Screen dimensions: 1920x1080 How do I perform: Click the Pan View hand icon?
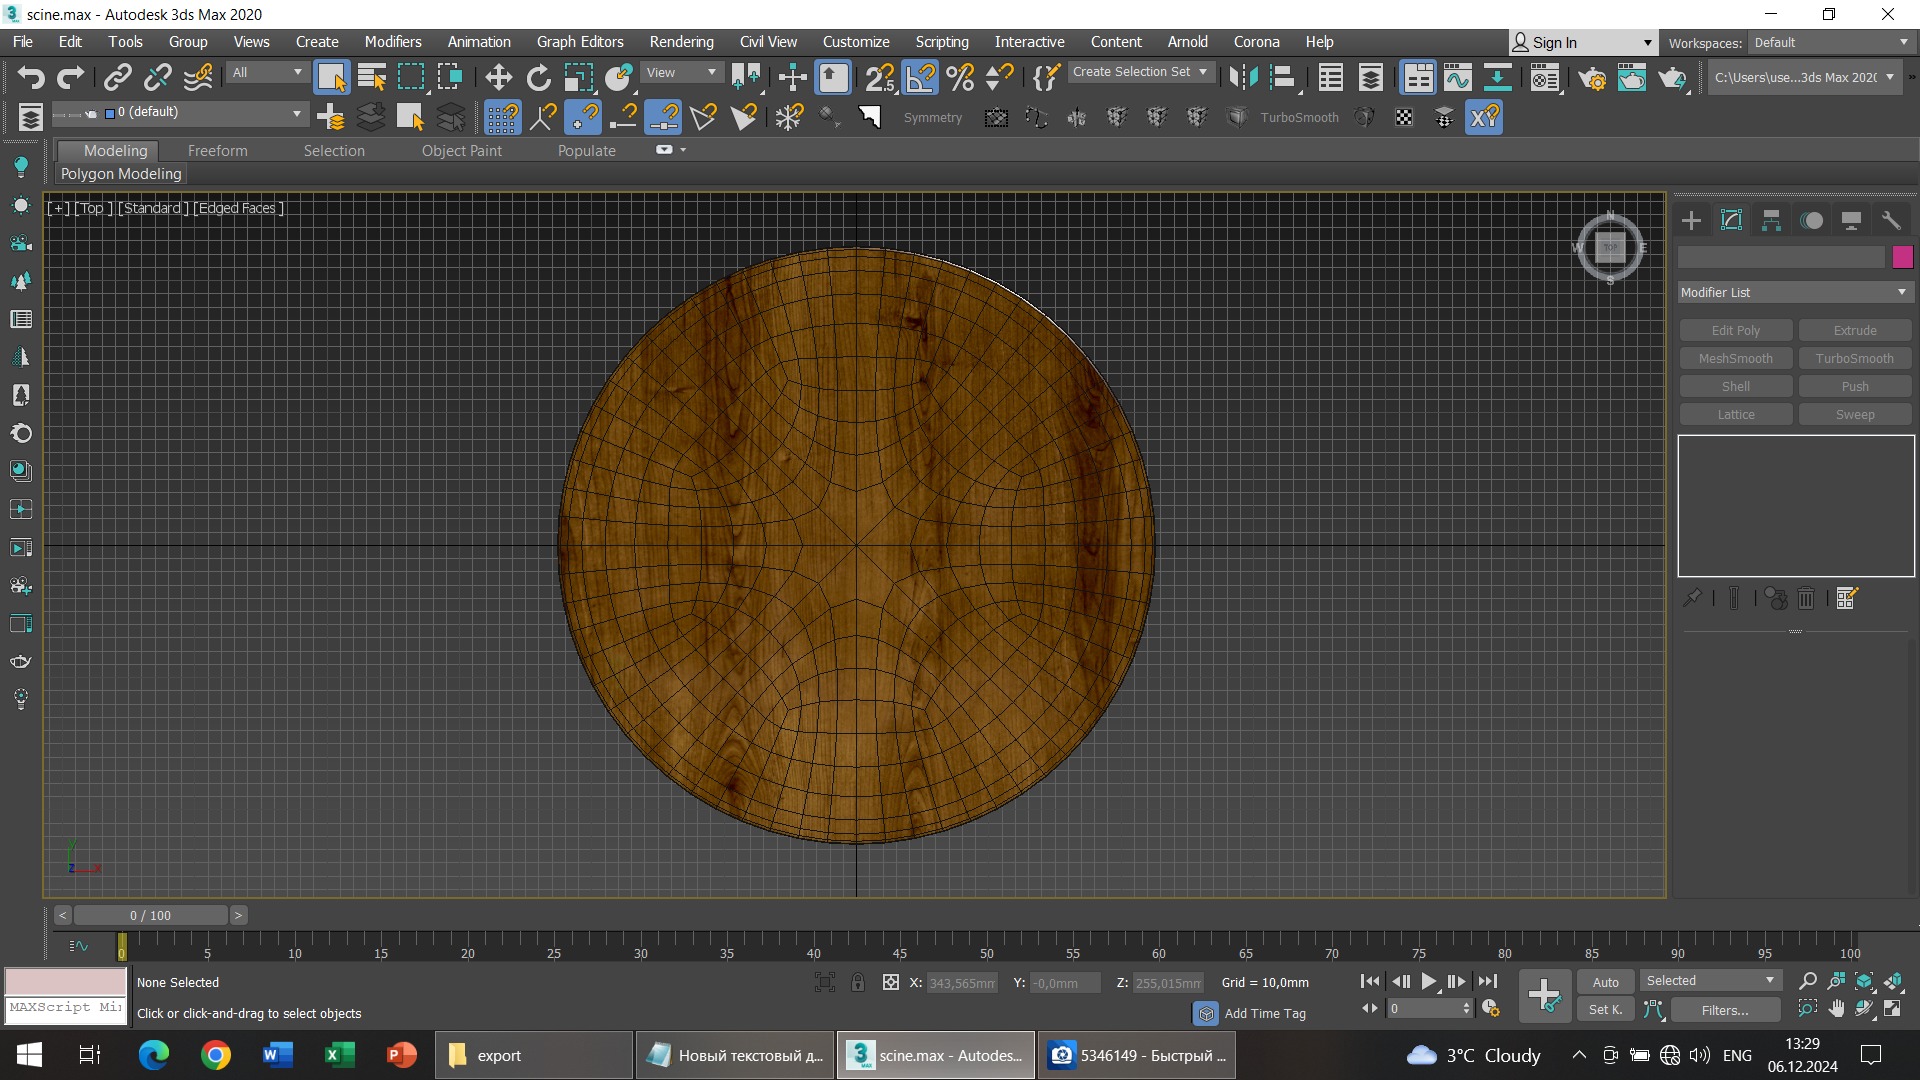click(x=1836, y=1009)
